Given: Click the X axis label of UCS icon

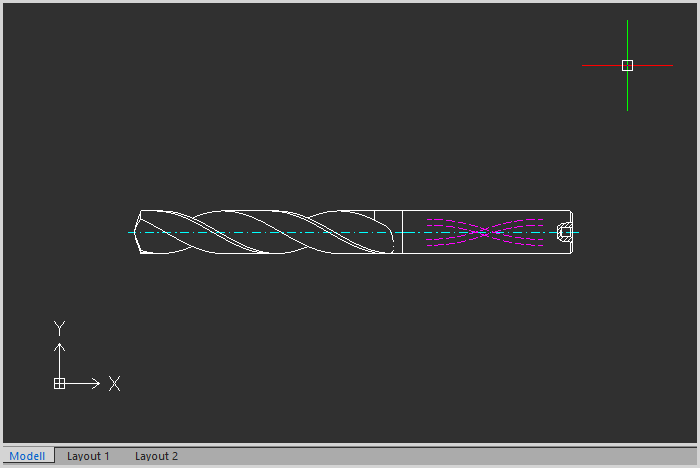Looking at the screenshot, I should [115, 383].
